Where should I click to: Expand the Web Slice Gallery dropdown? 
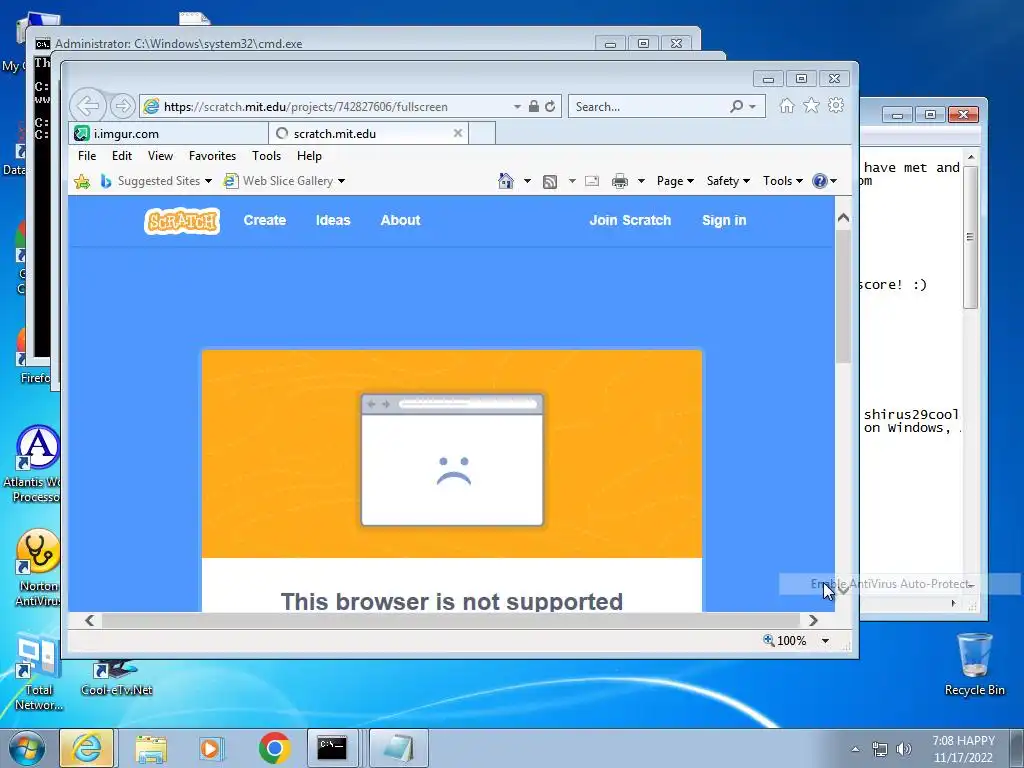342,182
